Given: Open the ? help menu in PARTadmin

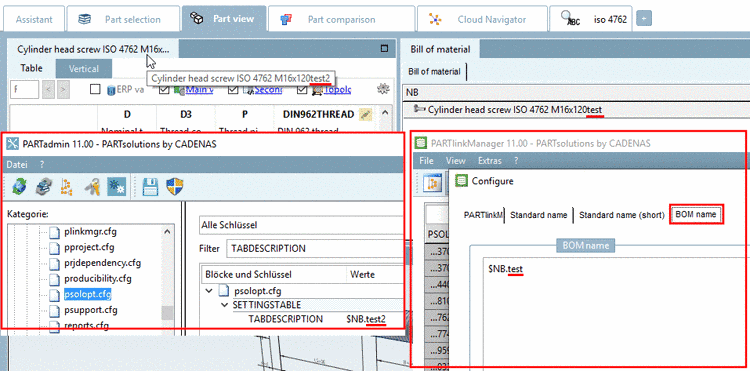Looking at the screenshot, I should (42, 164).
